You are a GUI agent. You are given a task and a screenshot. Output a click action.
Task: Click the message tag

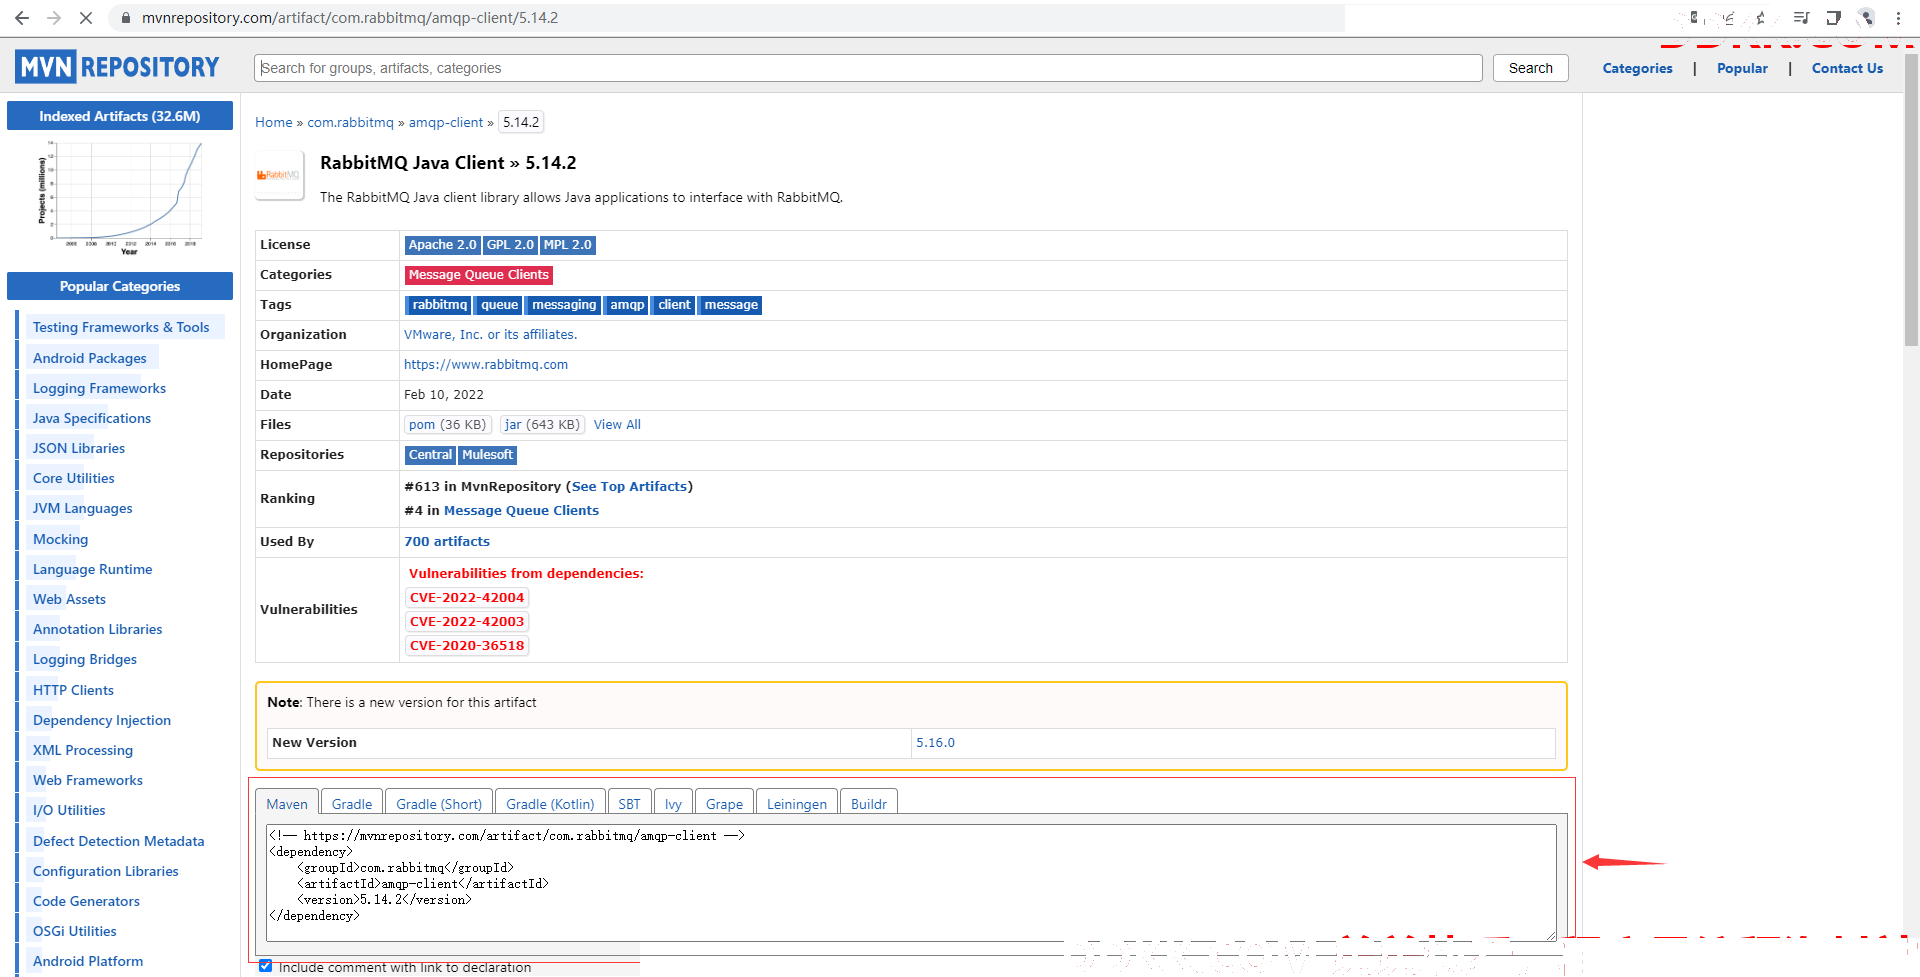[730, 305]
